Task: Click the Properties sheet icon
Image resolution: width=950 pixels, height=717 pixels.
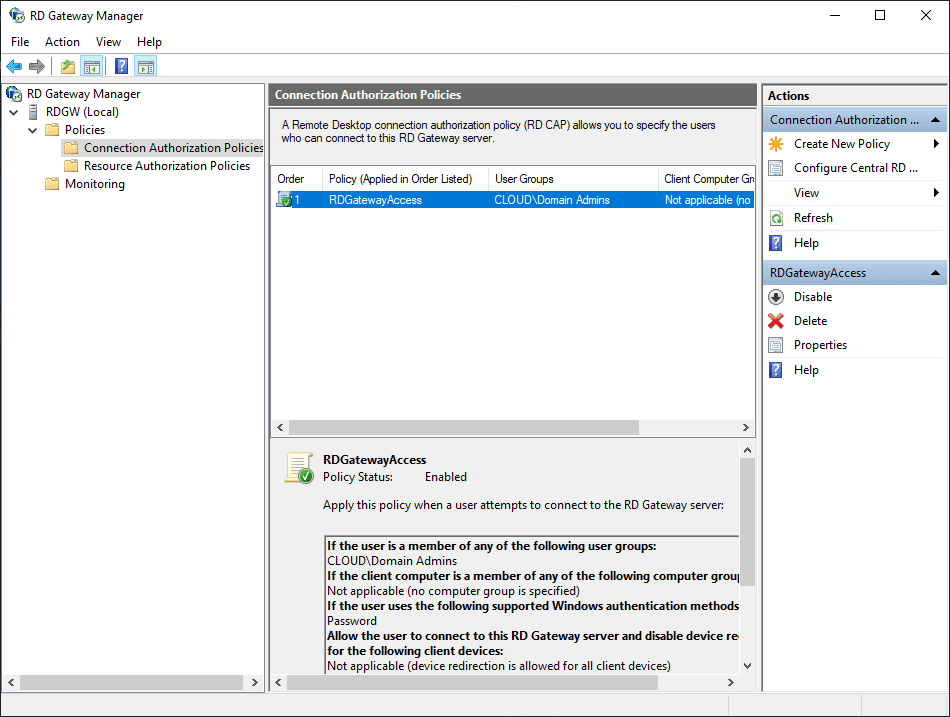Action: click(776, 345)
